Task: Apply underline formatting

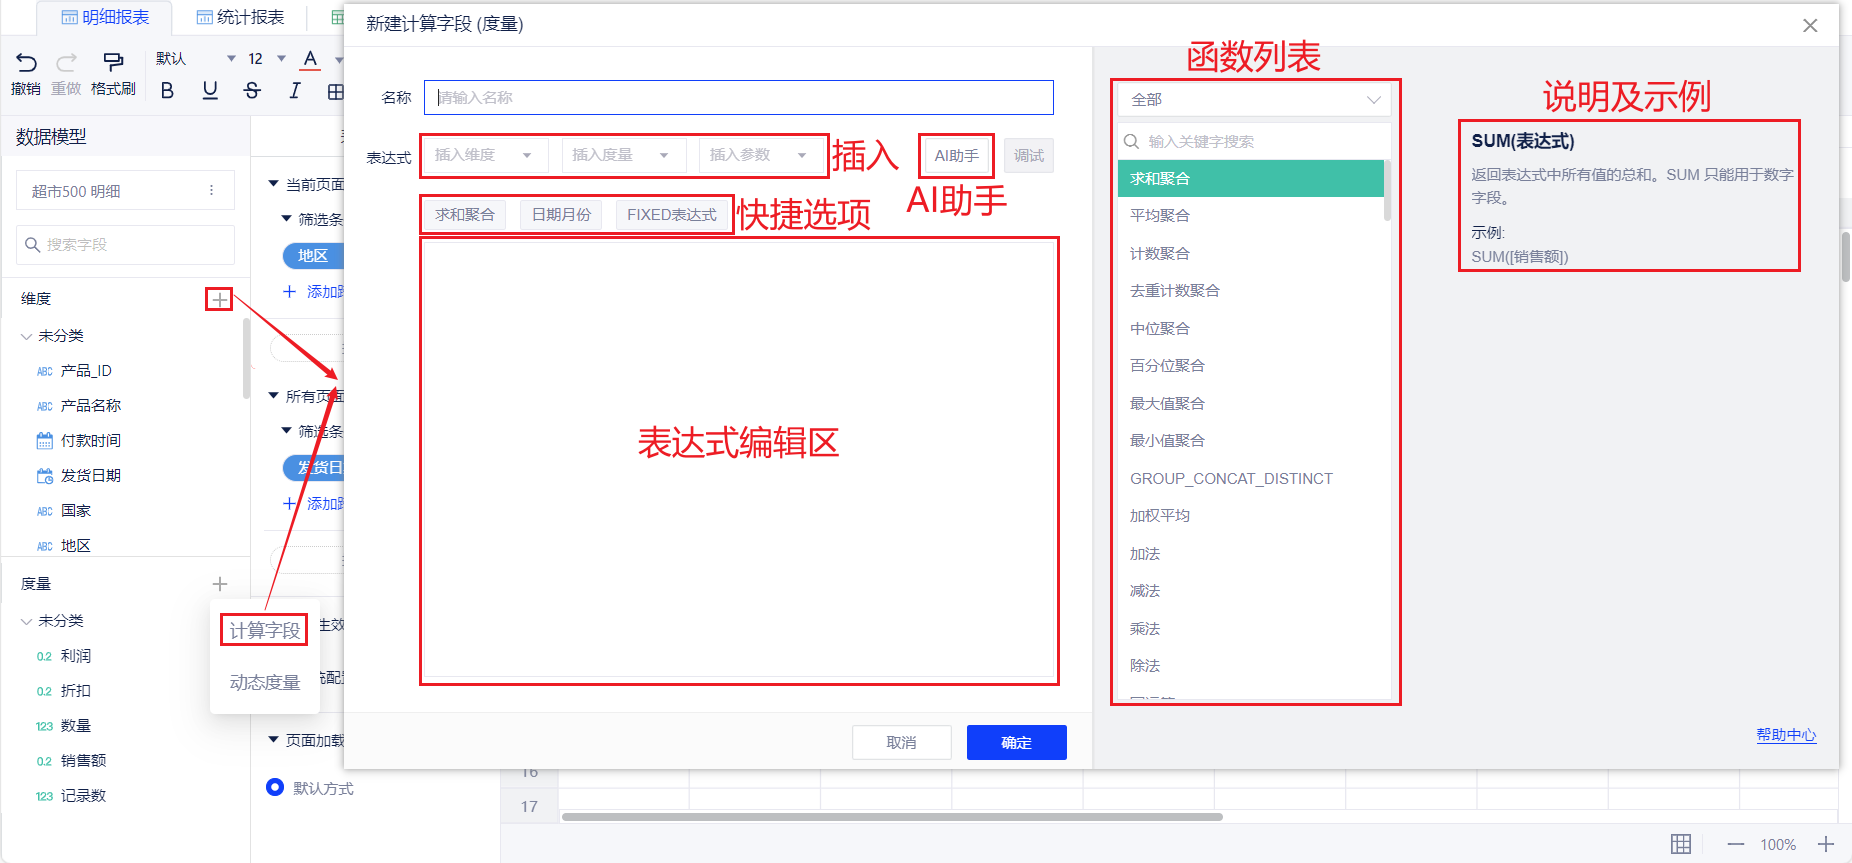Action: (210, 91)
